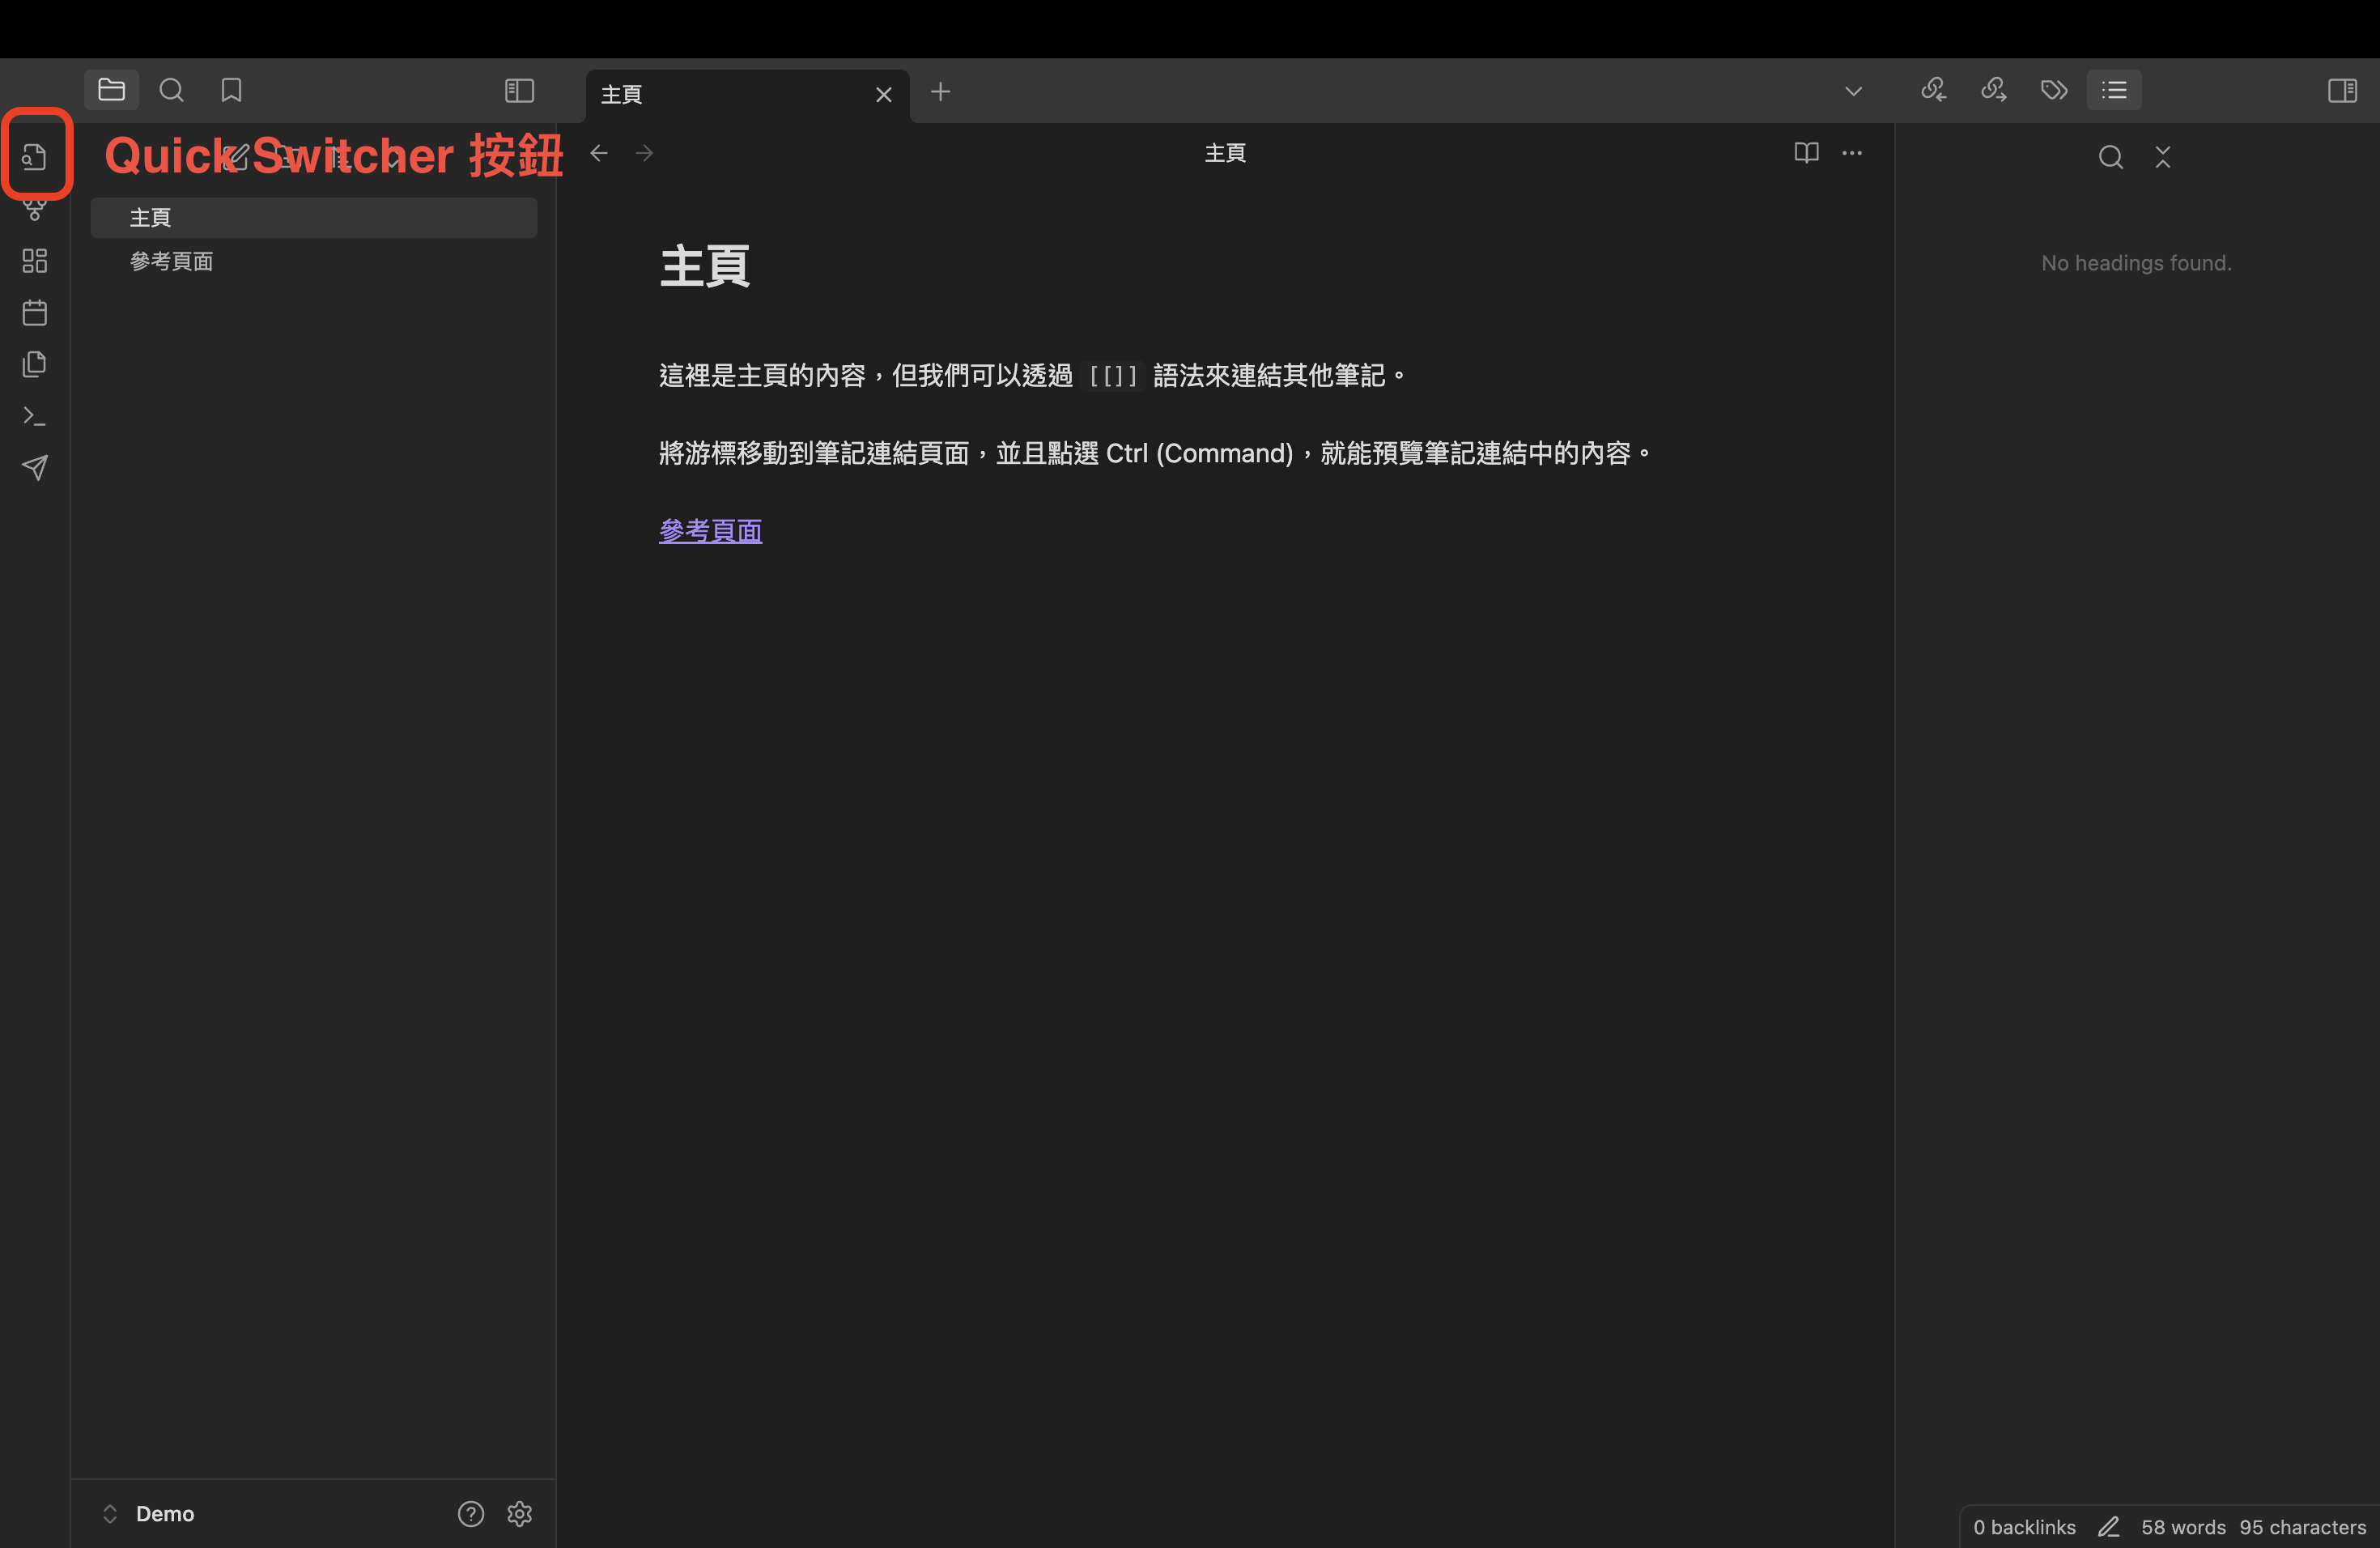Open the settings gear icon
Viewport: 2380px width, 1548px height.
519,1513
